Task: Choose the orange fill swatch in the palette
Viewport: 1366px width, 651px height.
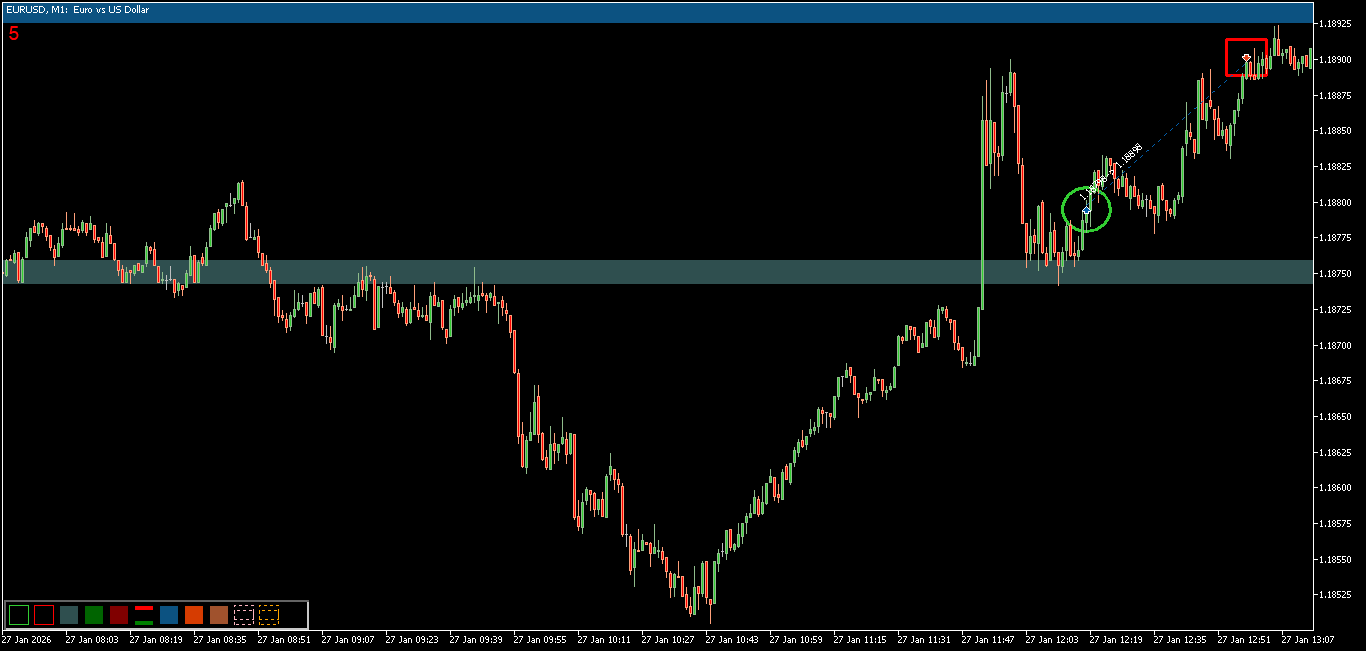Action: pyautogui.click(x=194, y=615)
